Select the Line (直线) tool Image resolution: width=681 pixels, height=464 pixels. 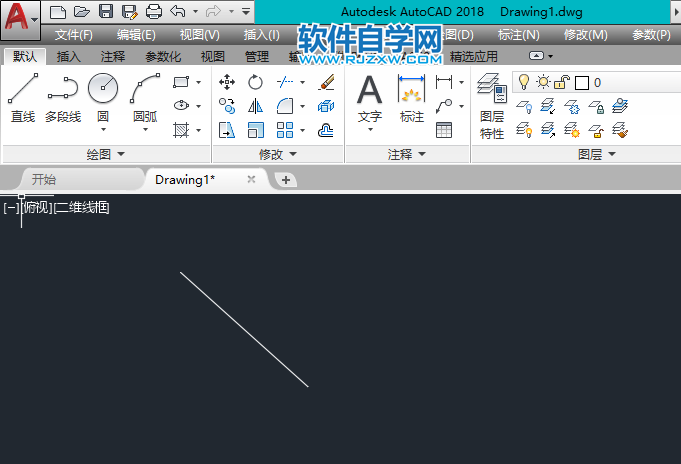tap(23, 98)
